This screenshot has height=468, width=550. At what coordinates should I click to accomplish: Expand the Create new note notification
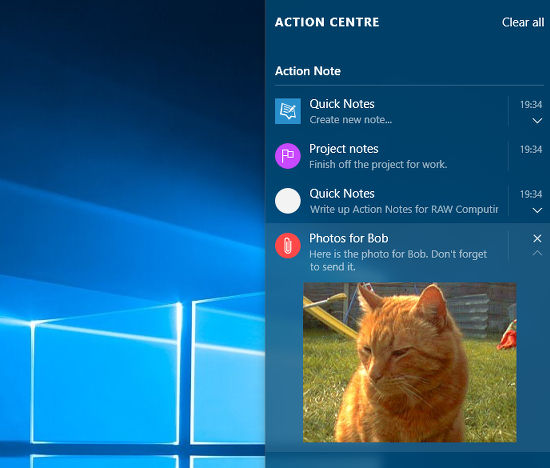click(537, 121)
